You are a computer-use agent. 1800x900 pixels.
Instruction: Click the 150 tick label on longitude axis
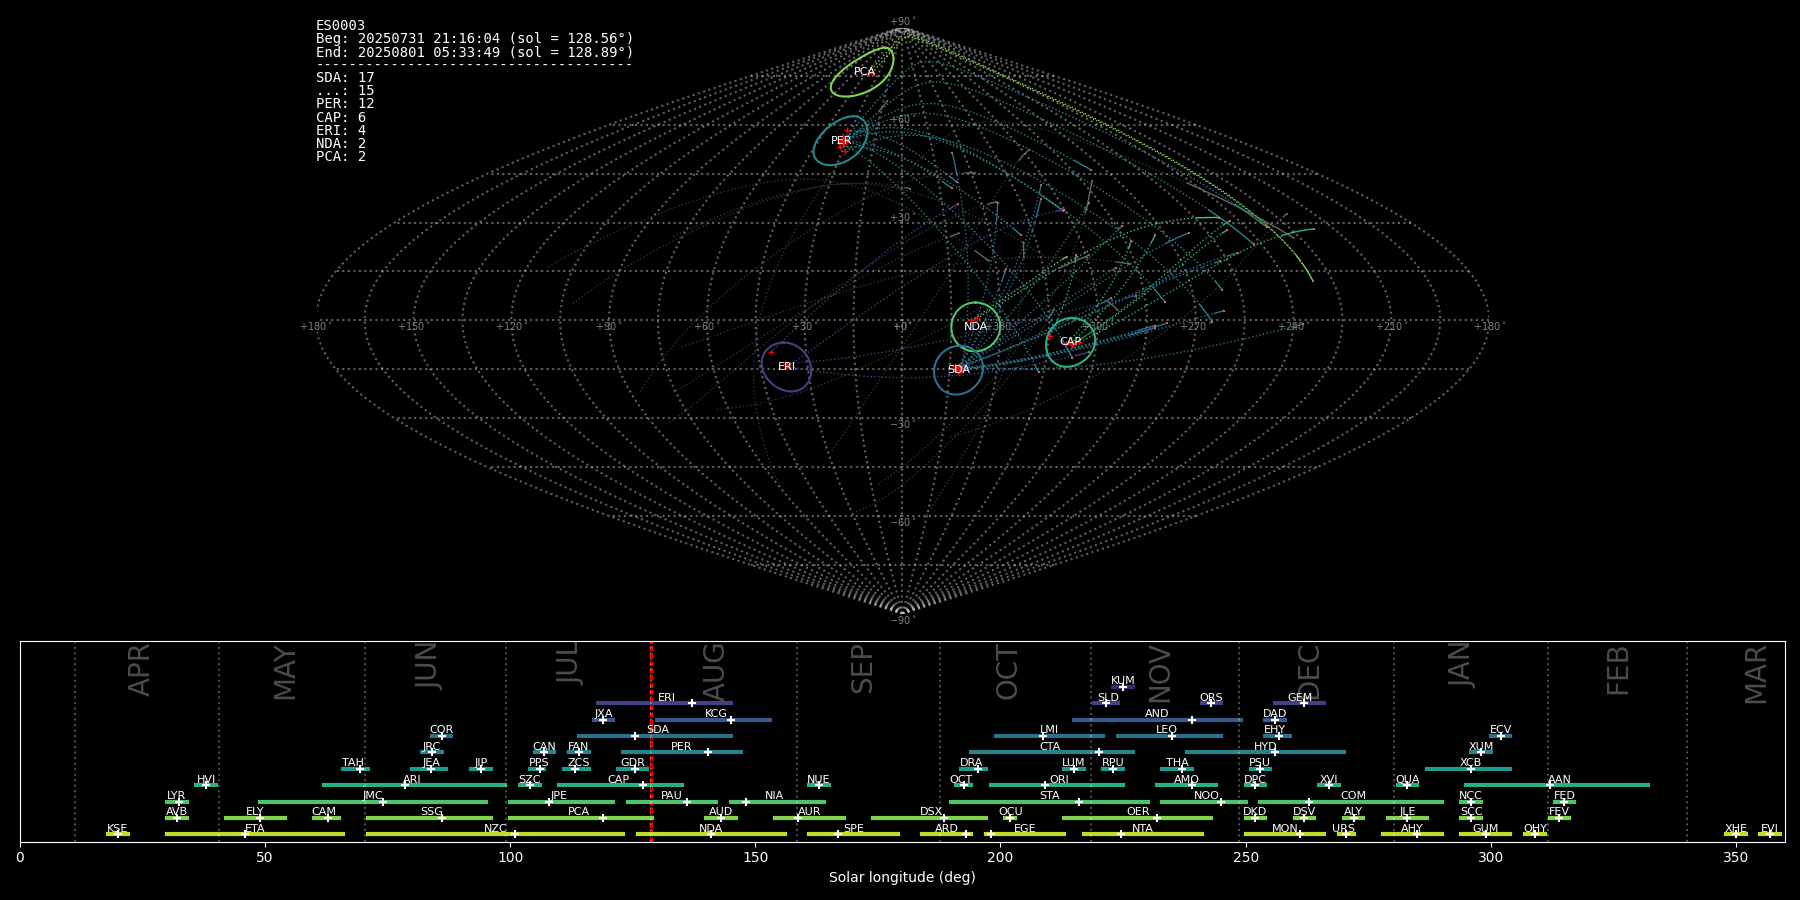(755, 857)
